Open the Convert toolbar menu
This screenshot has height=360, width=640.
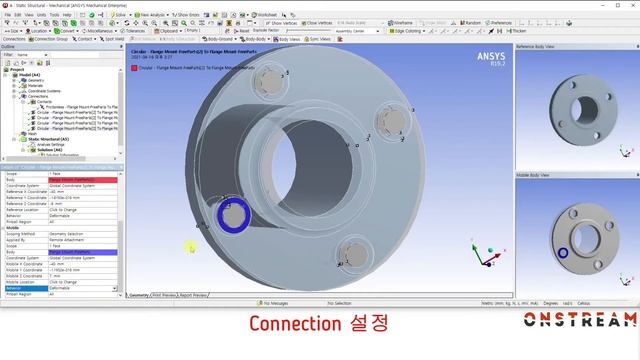click(x=65, y=31)
